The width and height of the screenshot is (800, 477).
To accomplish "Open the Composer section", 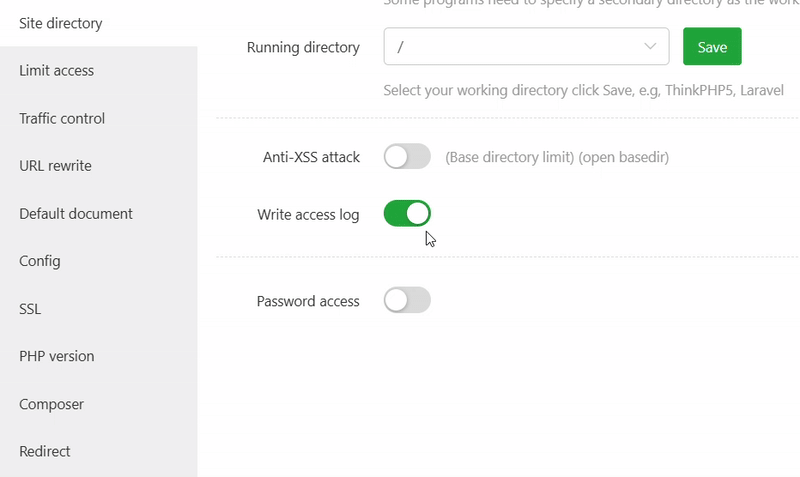I will (x=51, y=404).
